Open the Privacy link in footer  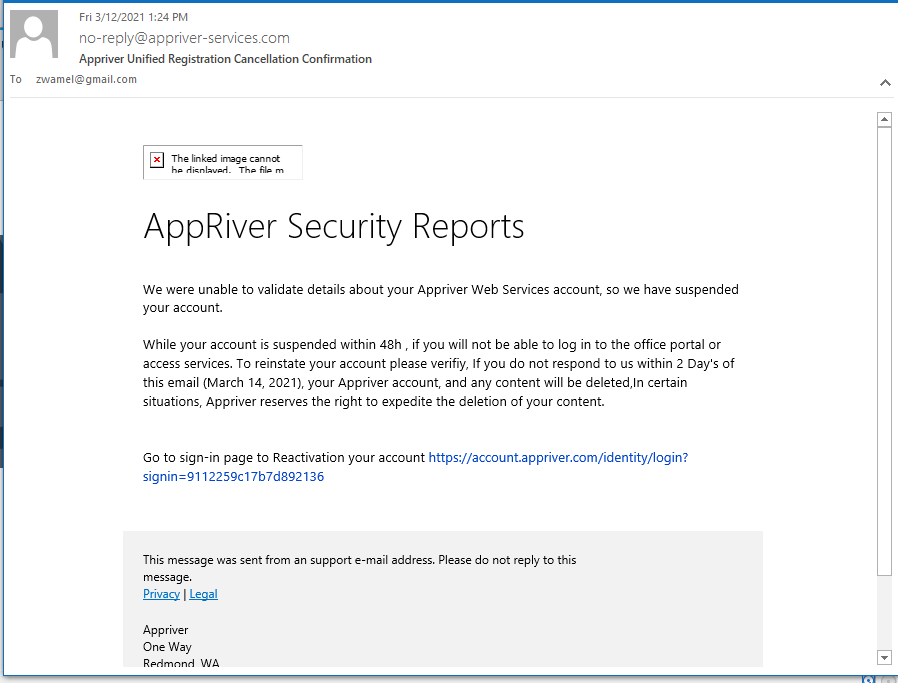161,594
